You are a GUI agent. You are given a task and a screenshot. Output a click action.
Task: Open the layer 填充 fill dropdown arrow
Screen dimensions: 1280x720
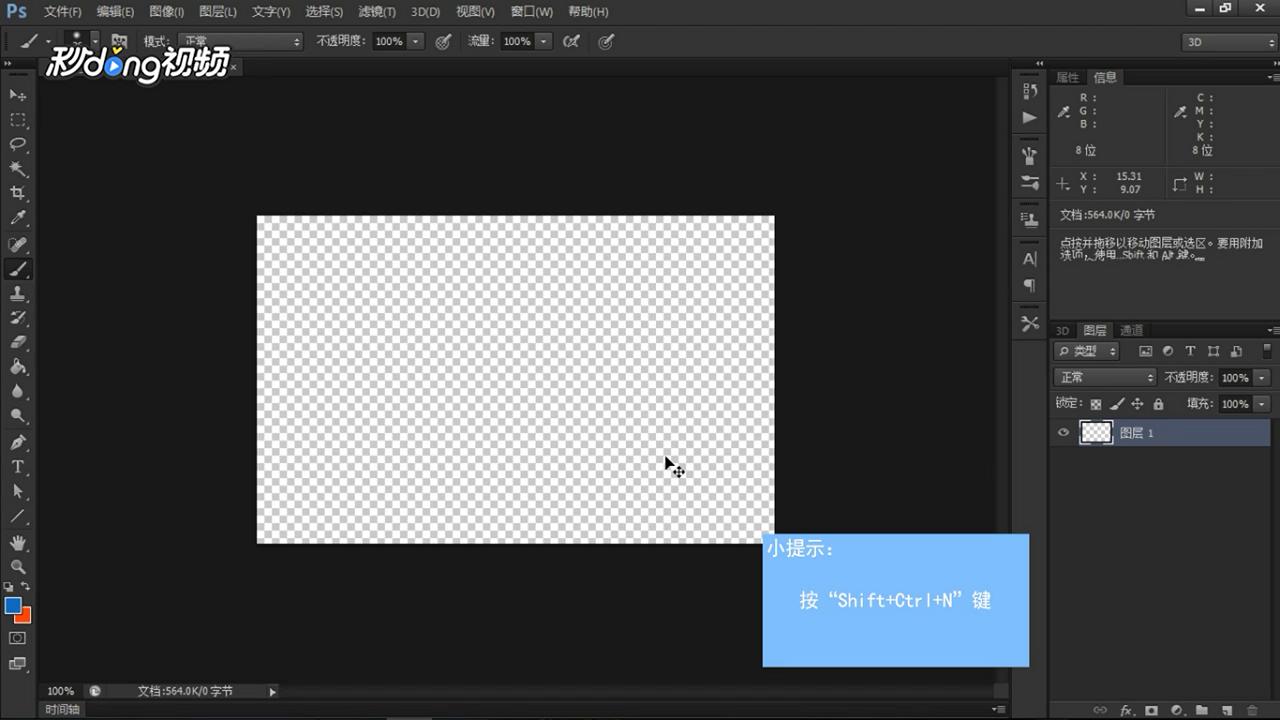[1262, 404]
